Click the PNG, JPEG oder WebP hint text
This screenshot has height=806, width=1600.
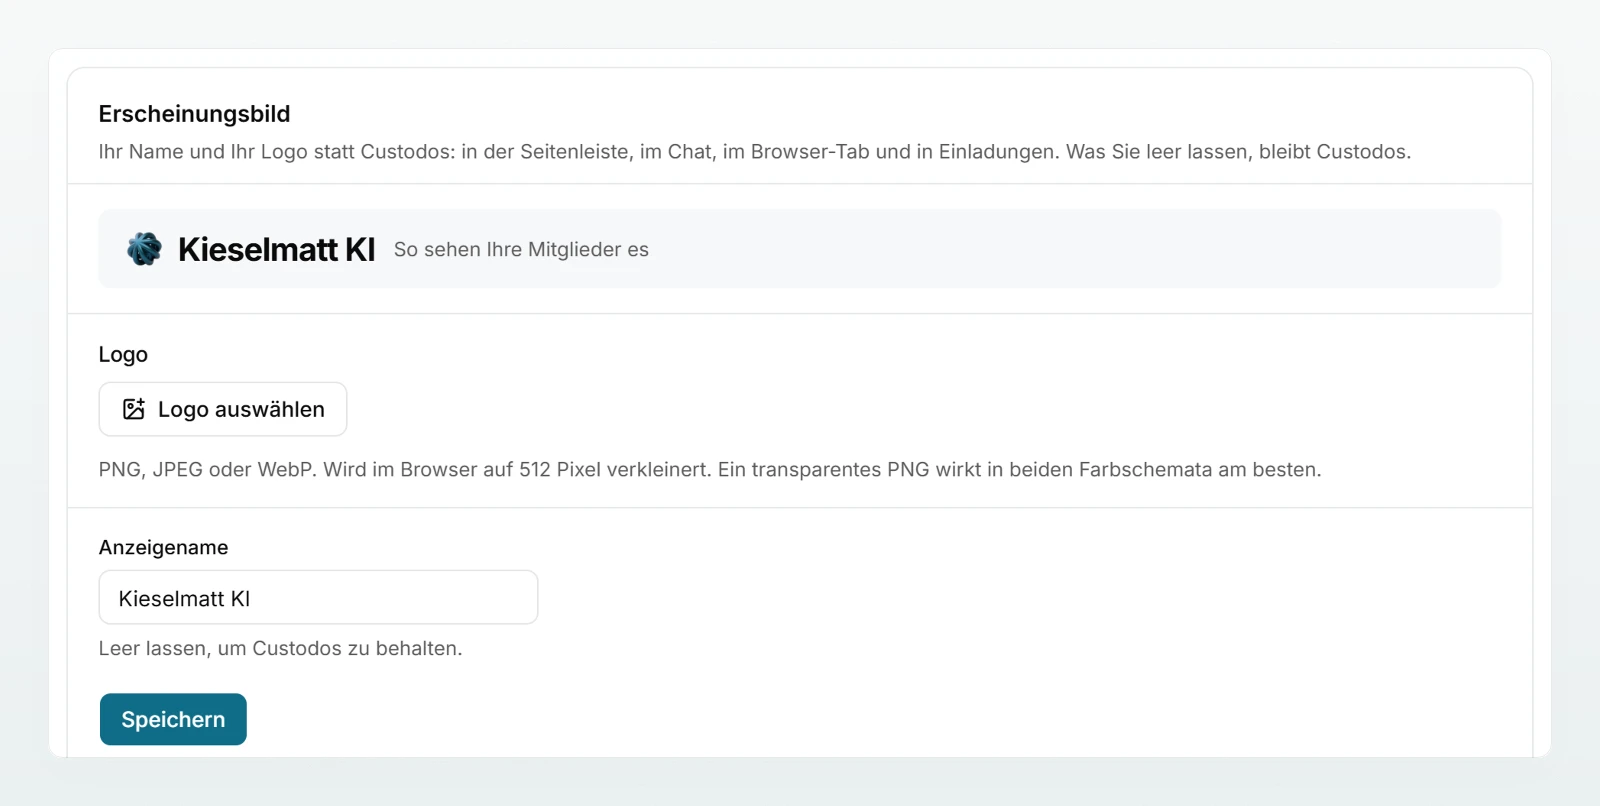[710, 469]
